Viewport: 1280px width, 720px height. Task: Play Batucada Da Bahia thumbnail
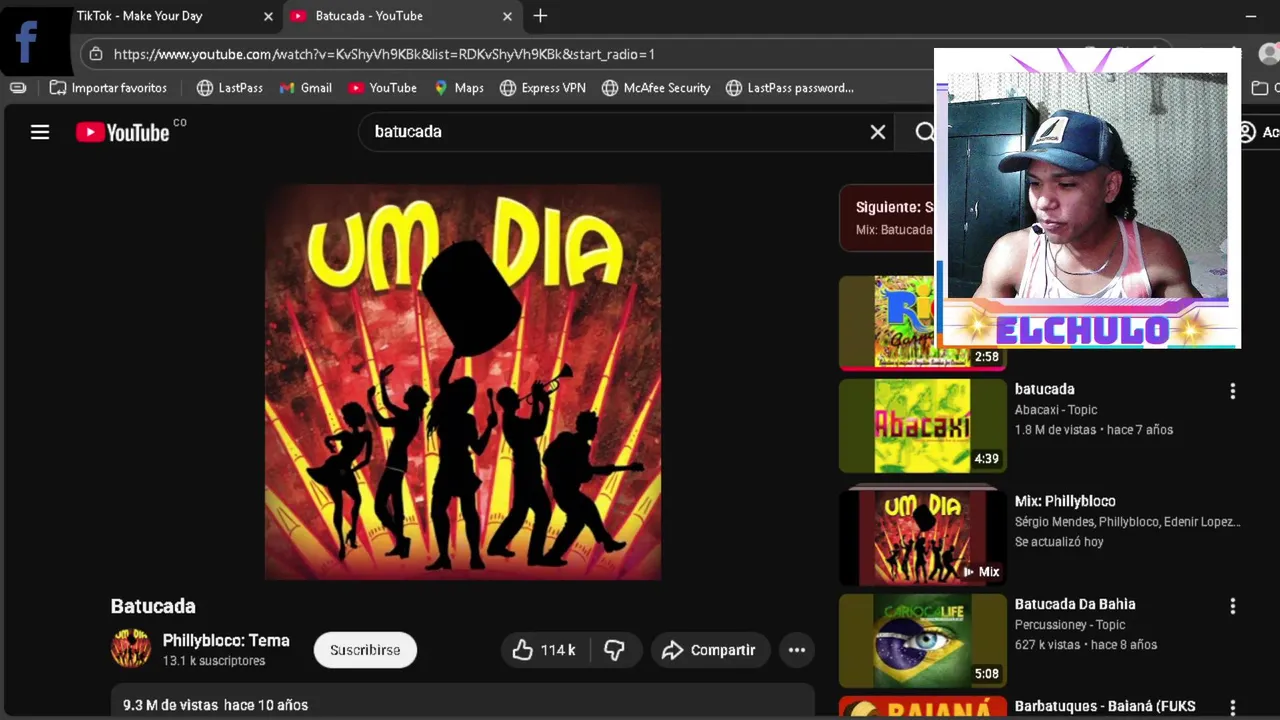click(923, 641)
